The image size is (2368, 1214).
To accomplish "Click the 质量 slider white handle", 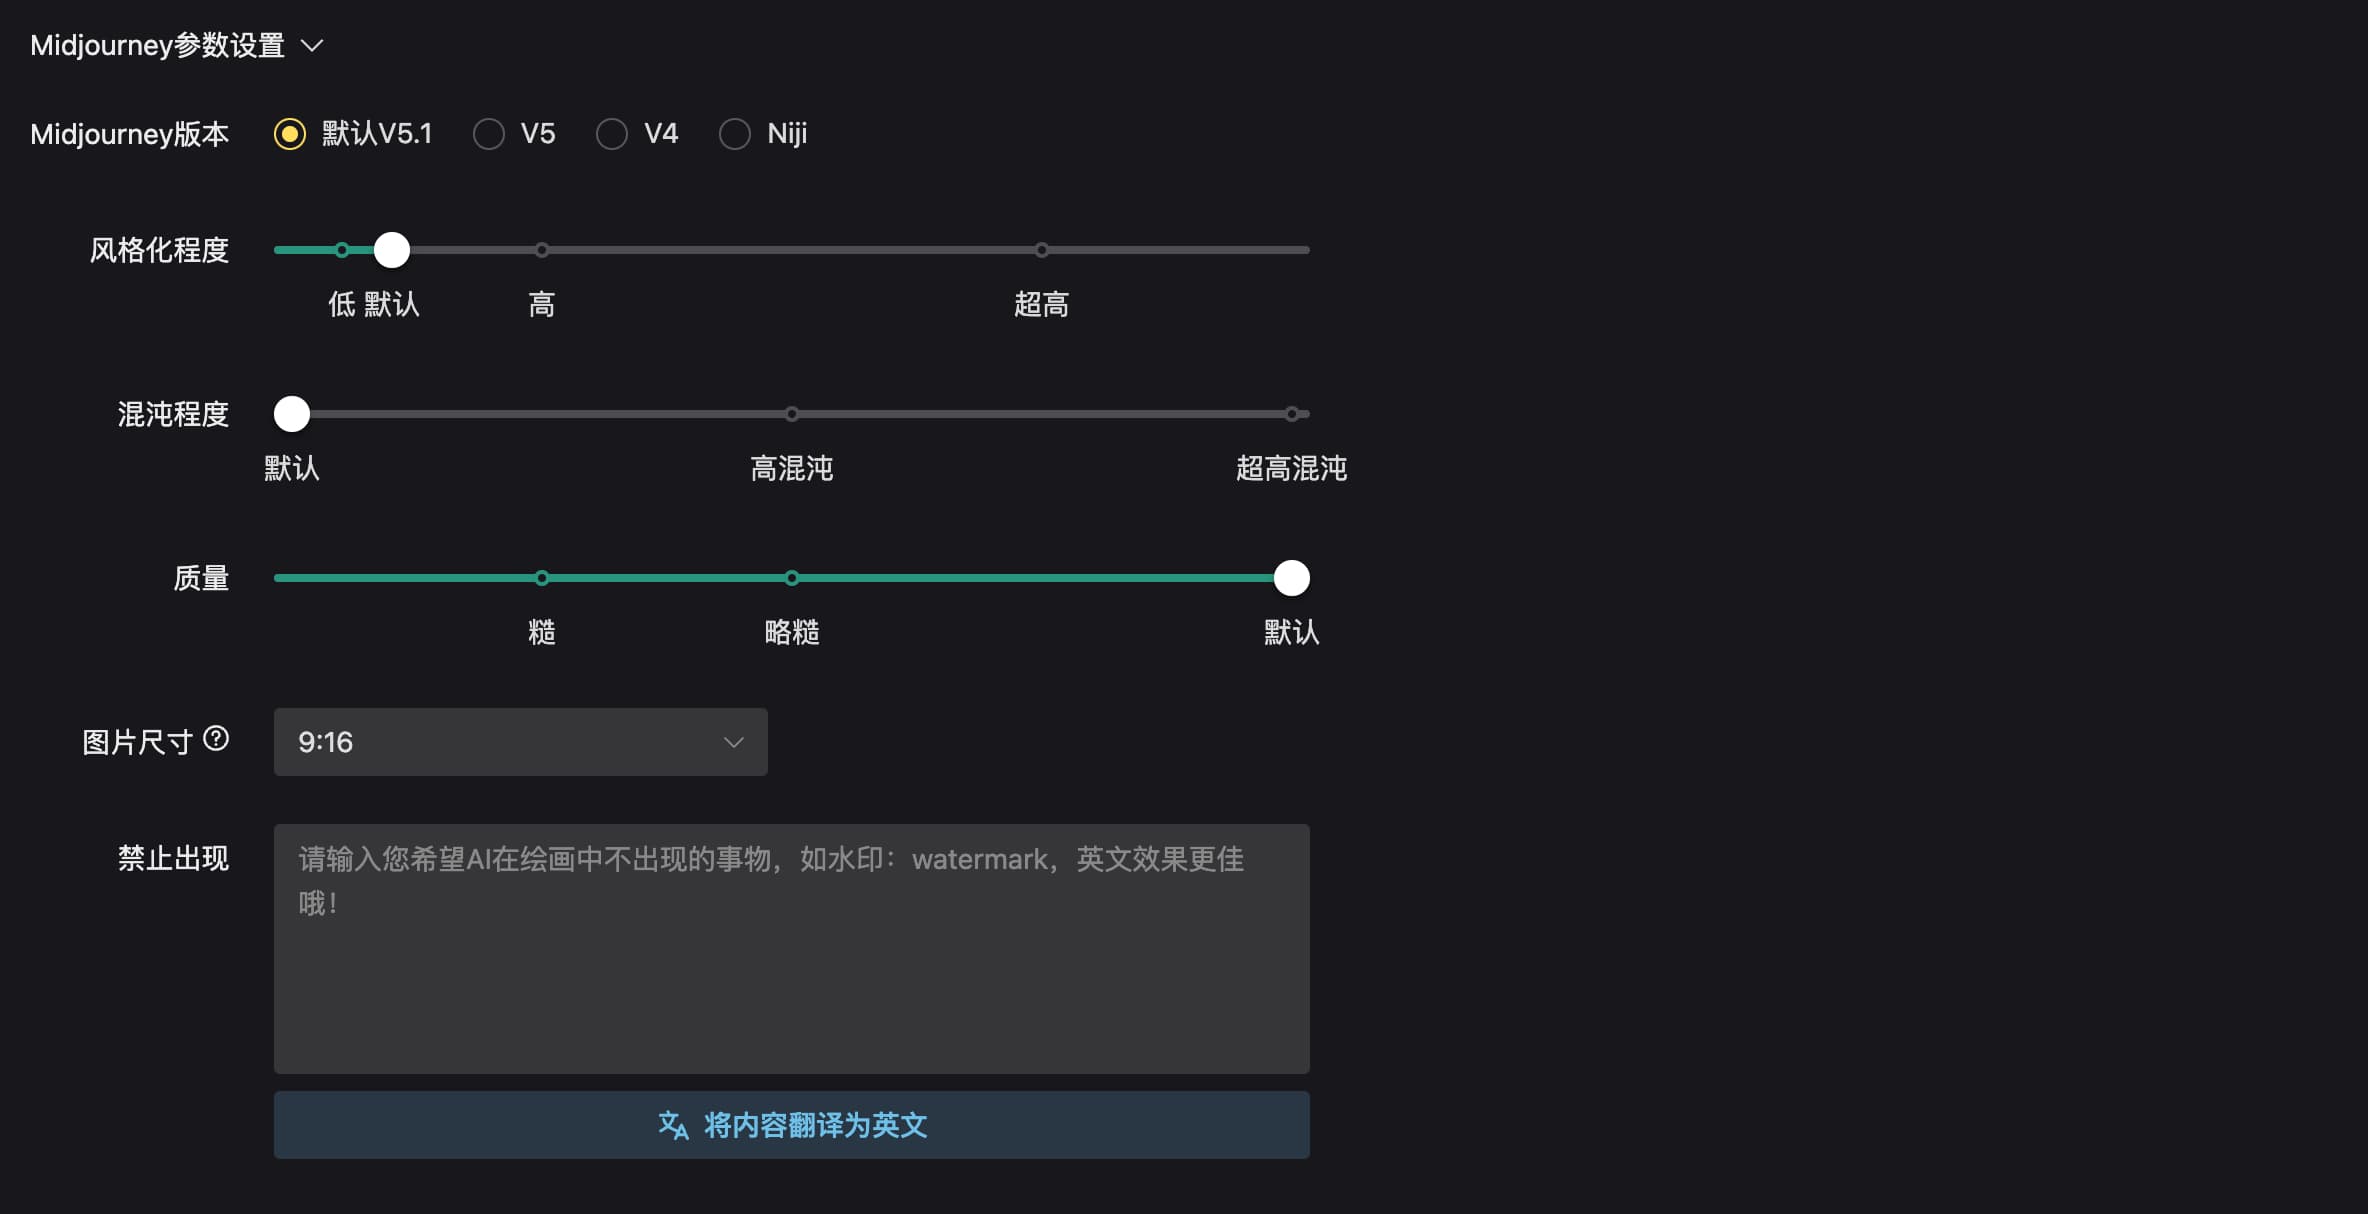I will 1292,578.
